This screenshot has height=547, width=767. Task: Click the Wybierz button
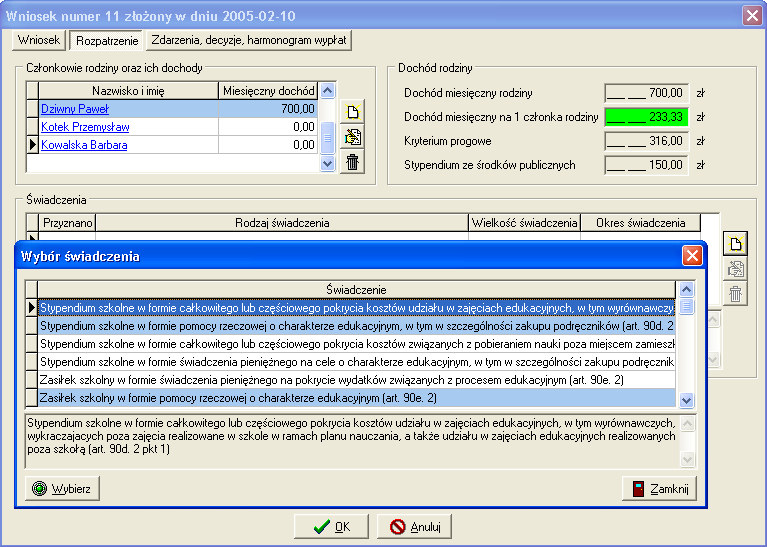click(62, 488)
